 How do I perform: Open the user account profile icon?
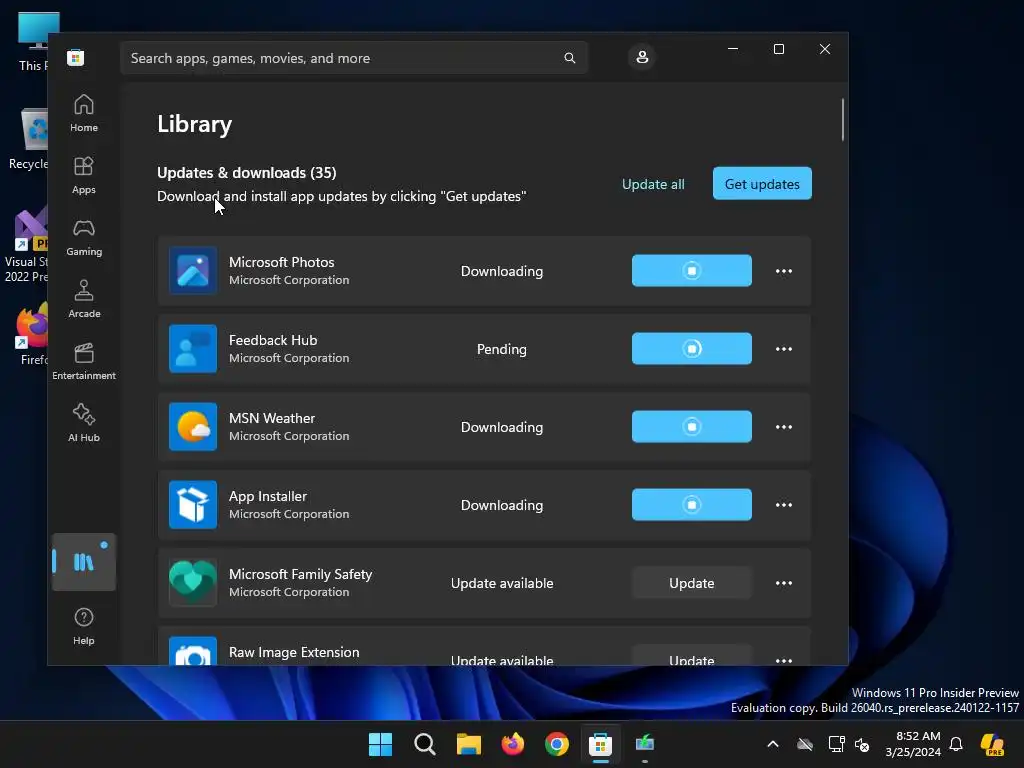pyautogui.click(x=642, y=57)
